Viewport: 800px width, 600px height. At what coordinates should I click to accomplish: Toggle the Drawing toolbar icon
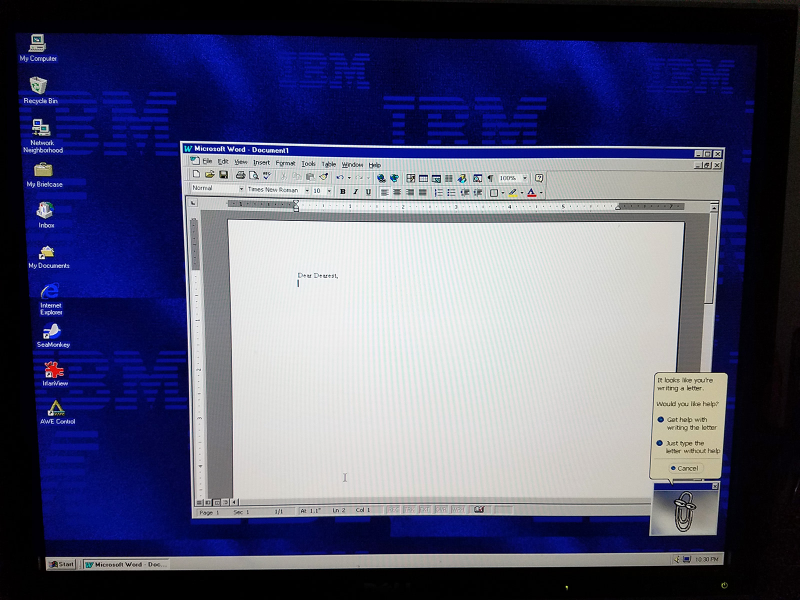pos(462,179)
